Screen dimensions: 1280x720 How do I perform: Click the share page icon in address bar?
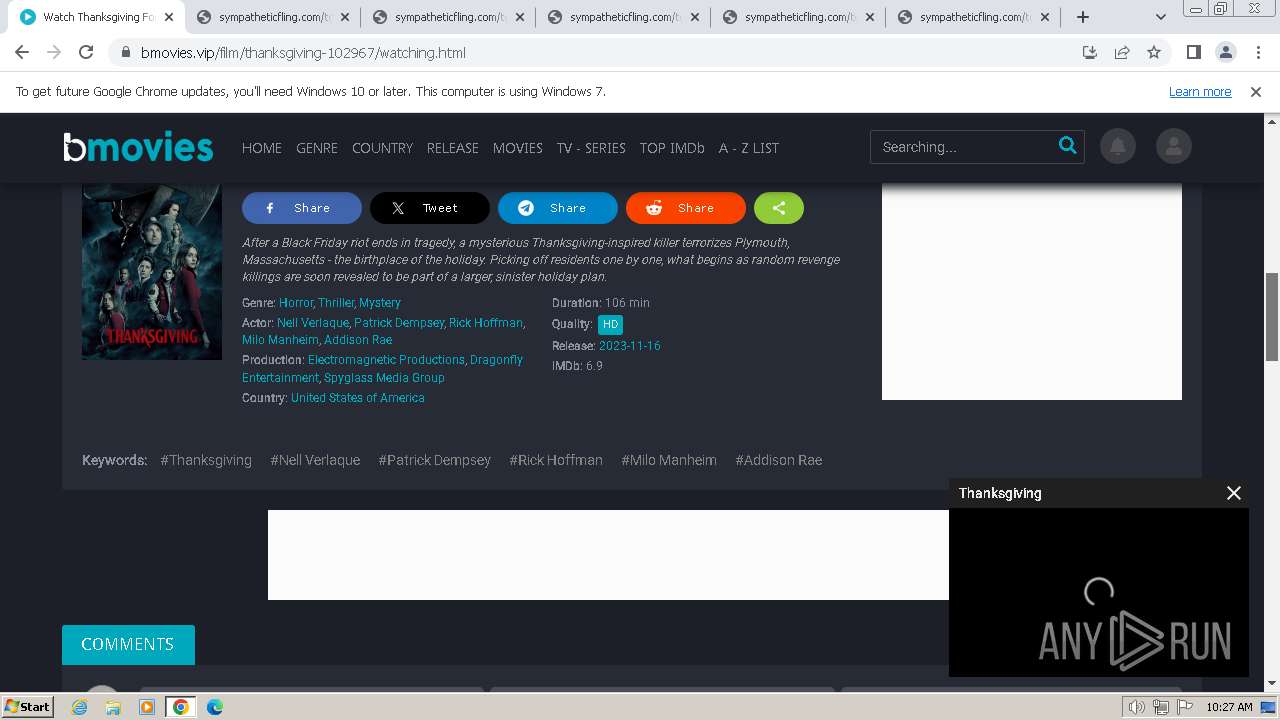click(x=1122, y=53)
